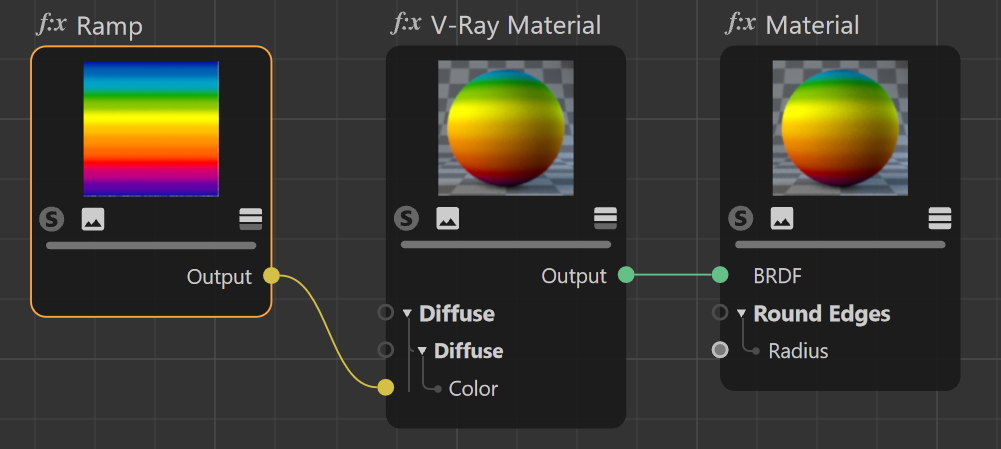Click the empty socket beside Round Edges
1001x449 pixels.
tap(720, 312)
